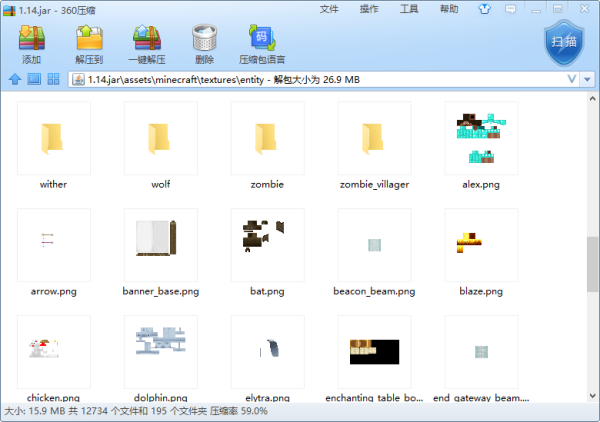This screenshot has height=422, width=600.
Task: Click the 'wither' folder name label
Action: (54, 184)
